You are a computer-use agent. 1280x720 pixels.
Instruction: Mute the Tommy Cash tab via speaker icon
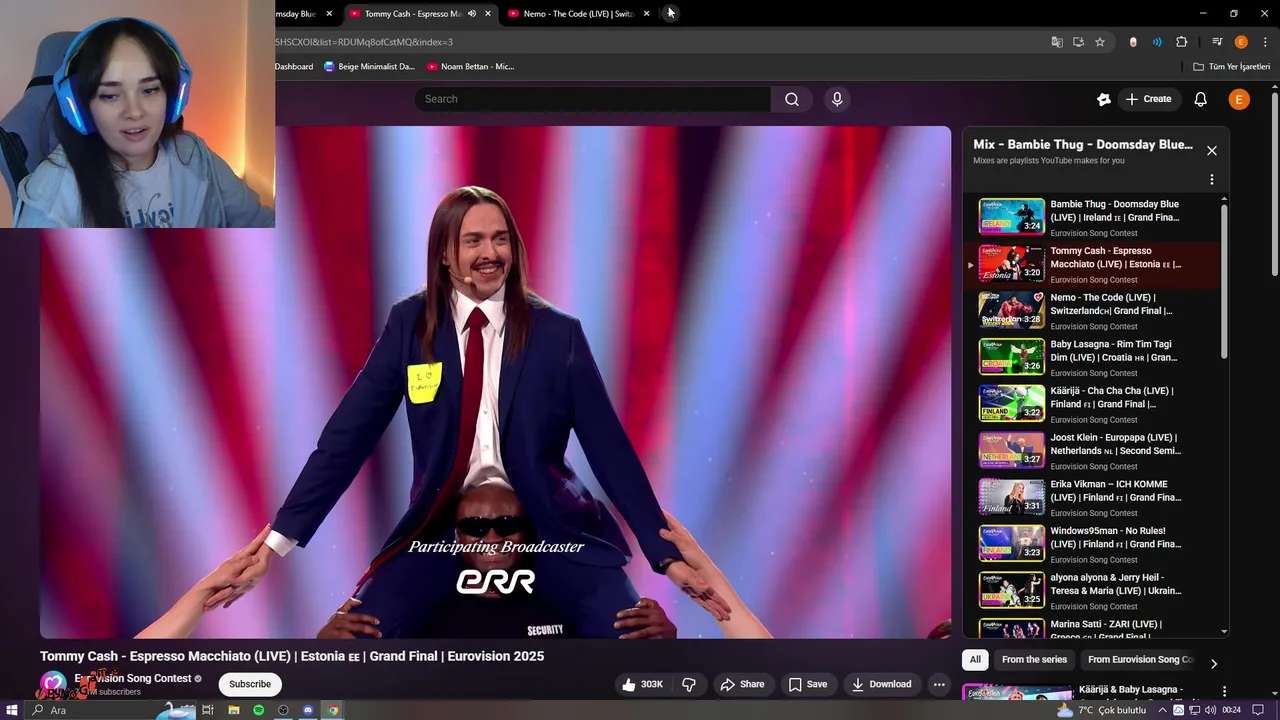pos(472,14)
